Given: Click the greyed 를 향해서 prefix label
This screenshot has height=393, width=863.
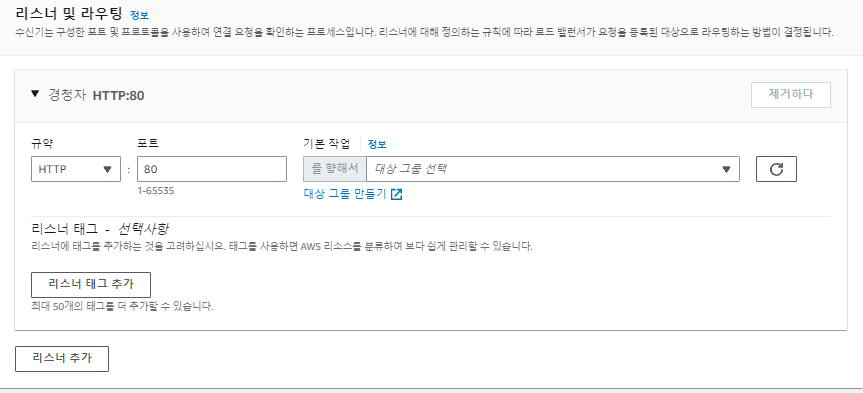Looking at the screenshot, I should [x=335, y=169].
